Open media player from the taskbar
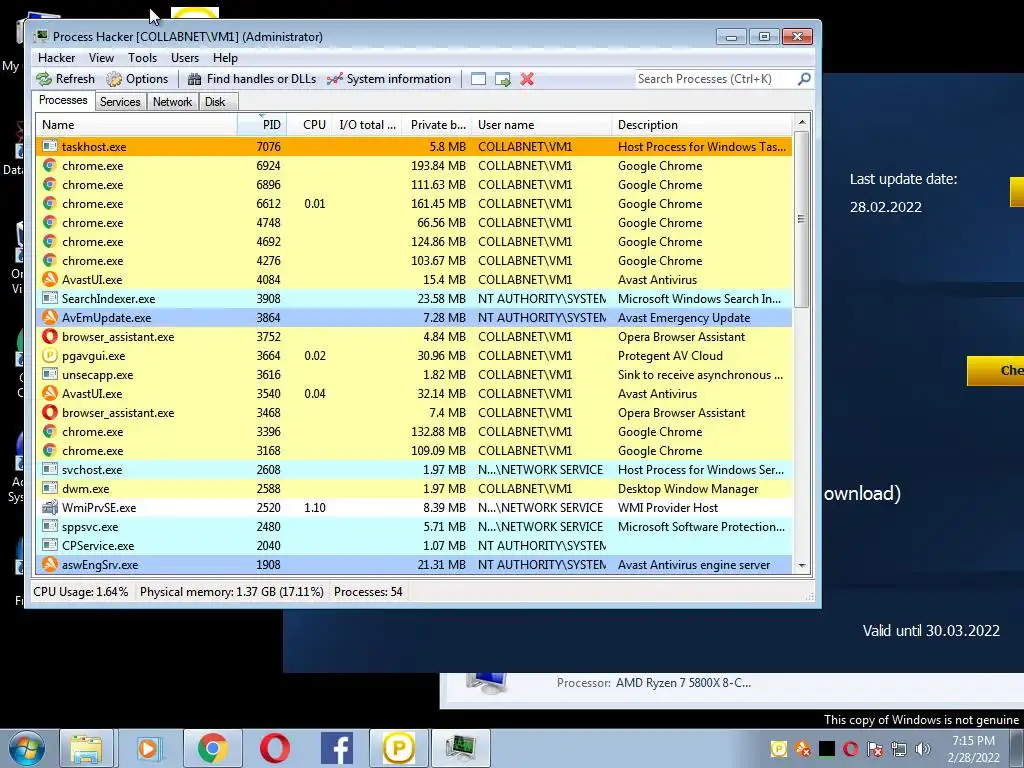This screenshot has height=768, width=1024. tap(149, 748)
